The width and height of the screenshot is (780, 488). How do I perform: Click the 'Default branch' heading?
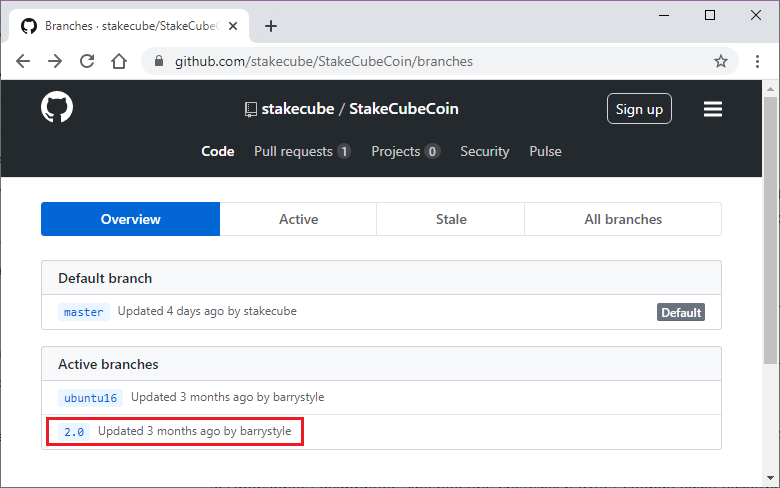tap(105, 278)
